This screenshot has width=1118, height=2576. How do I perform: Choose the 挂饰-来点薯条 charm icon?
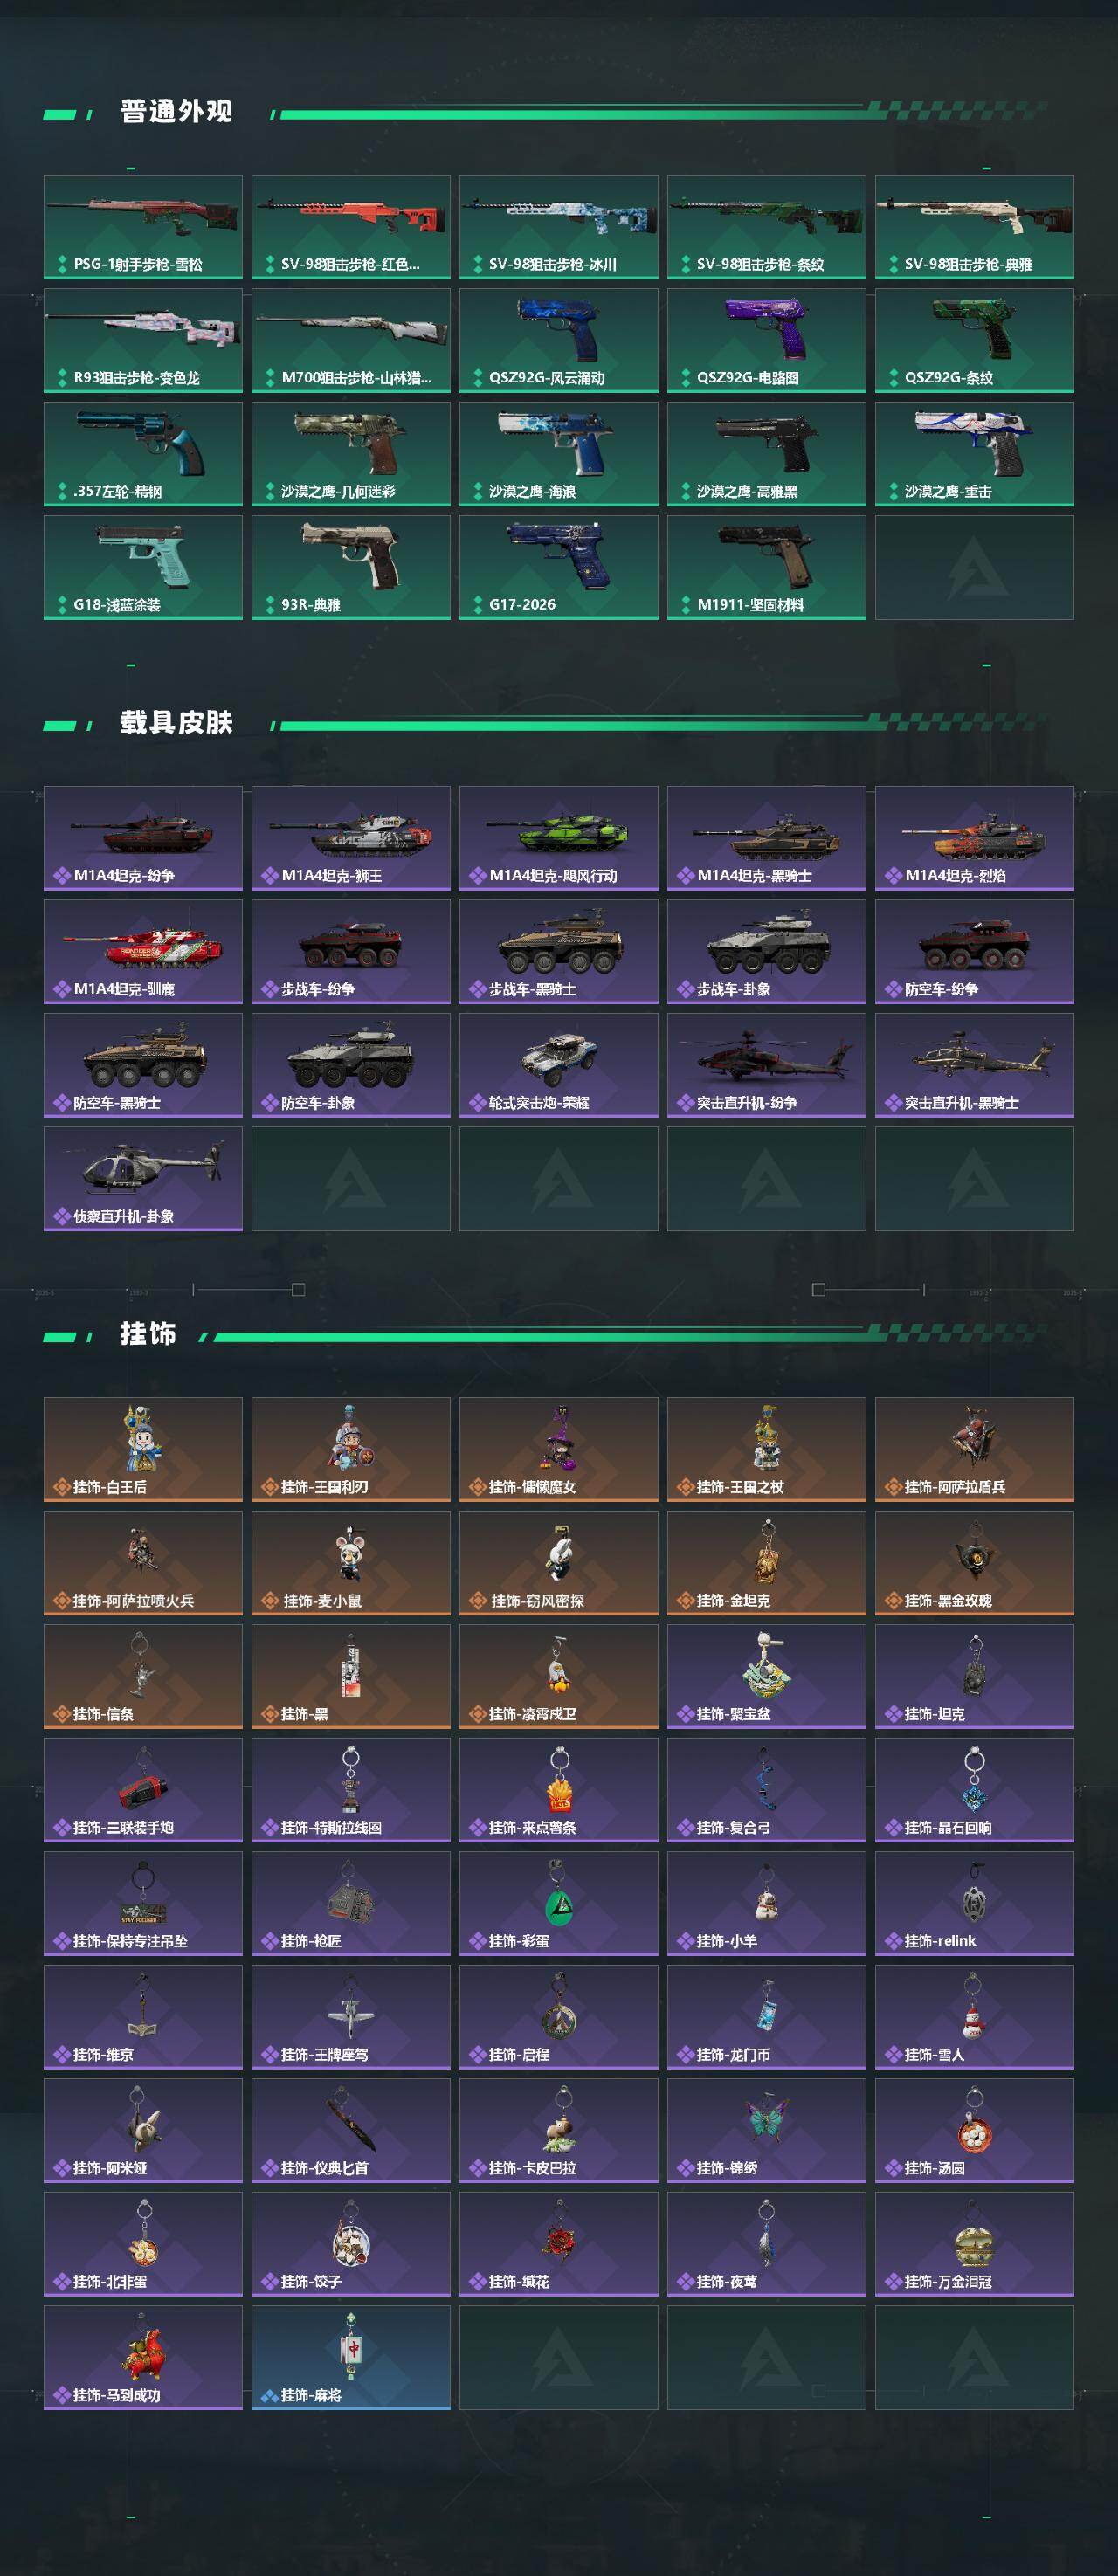click(558, 1790)
